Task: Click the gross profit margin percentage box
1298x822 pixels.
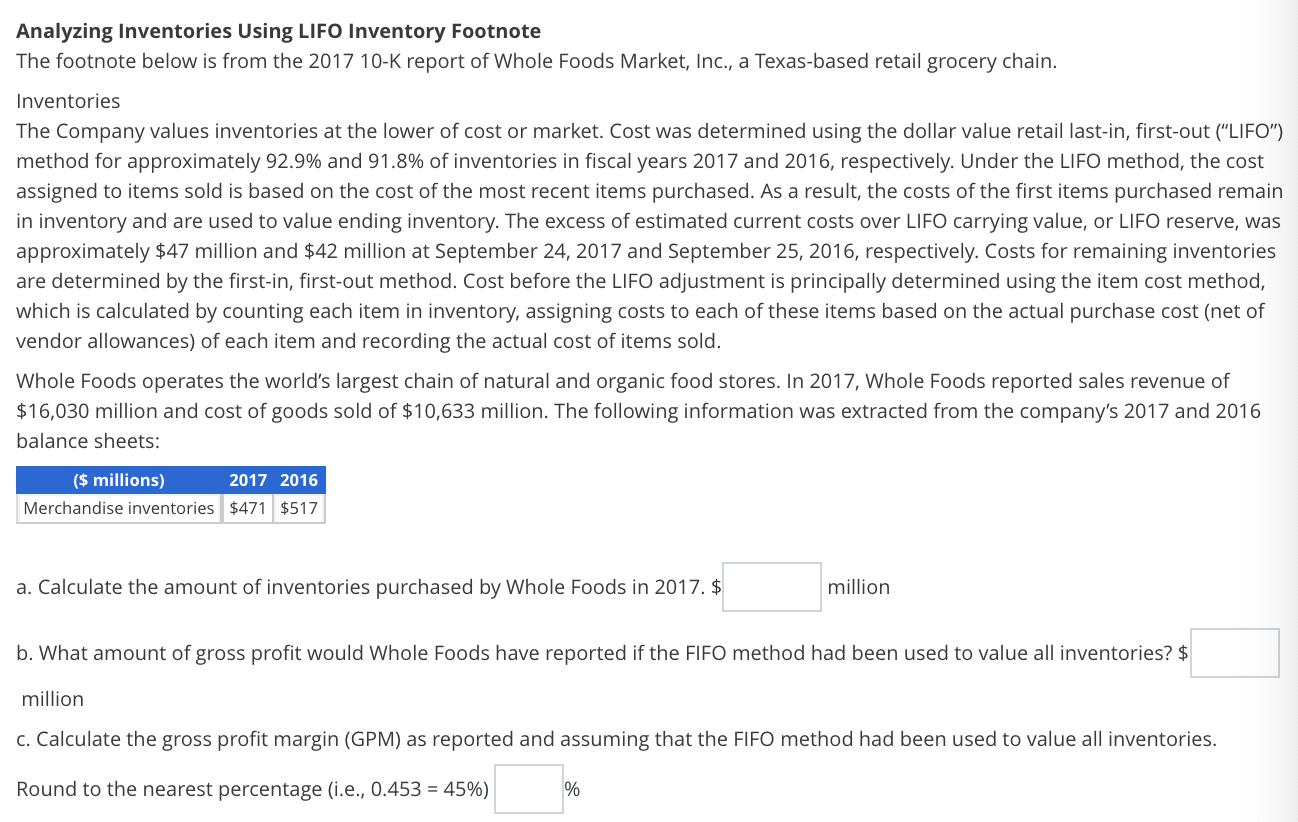Action: click(528, 788)
